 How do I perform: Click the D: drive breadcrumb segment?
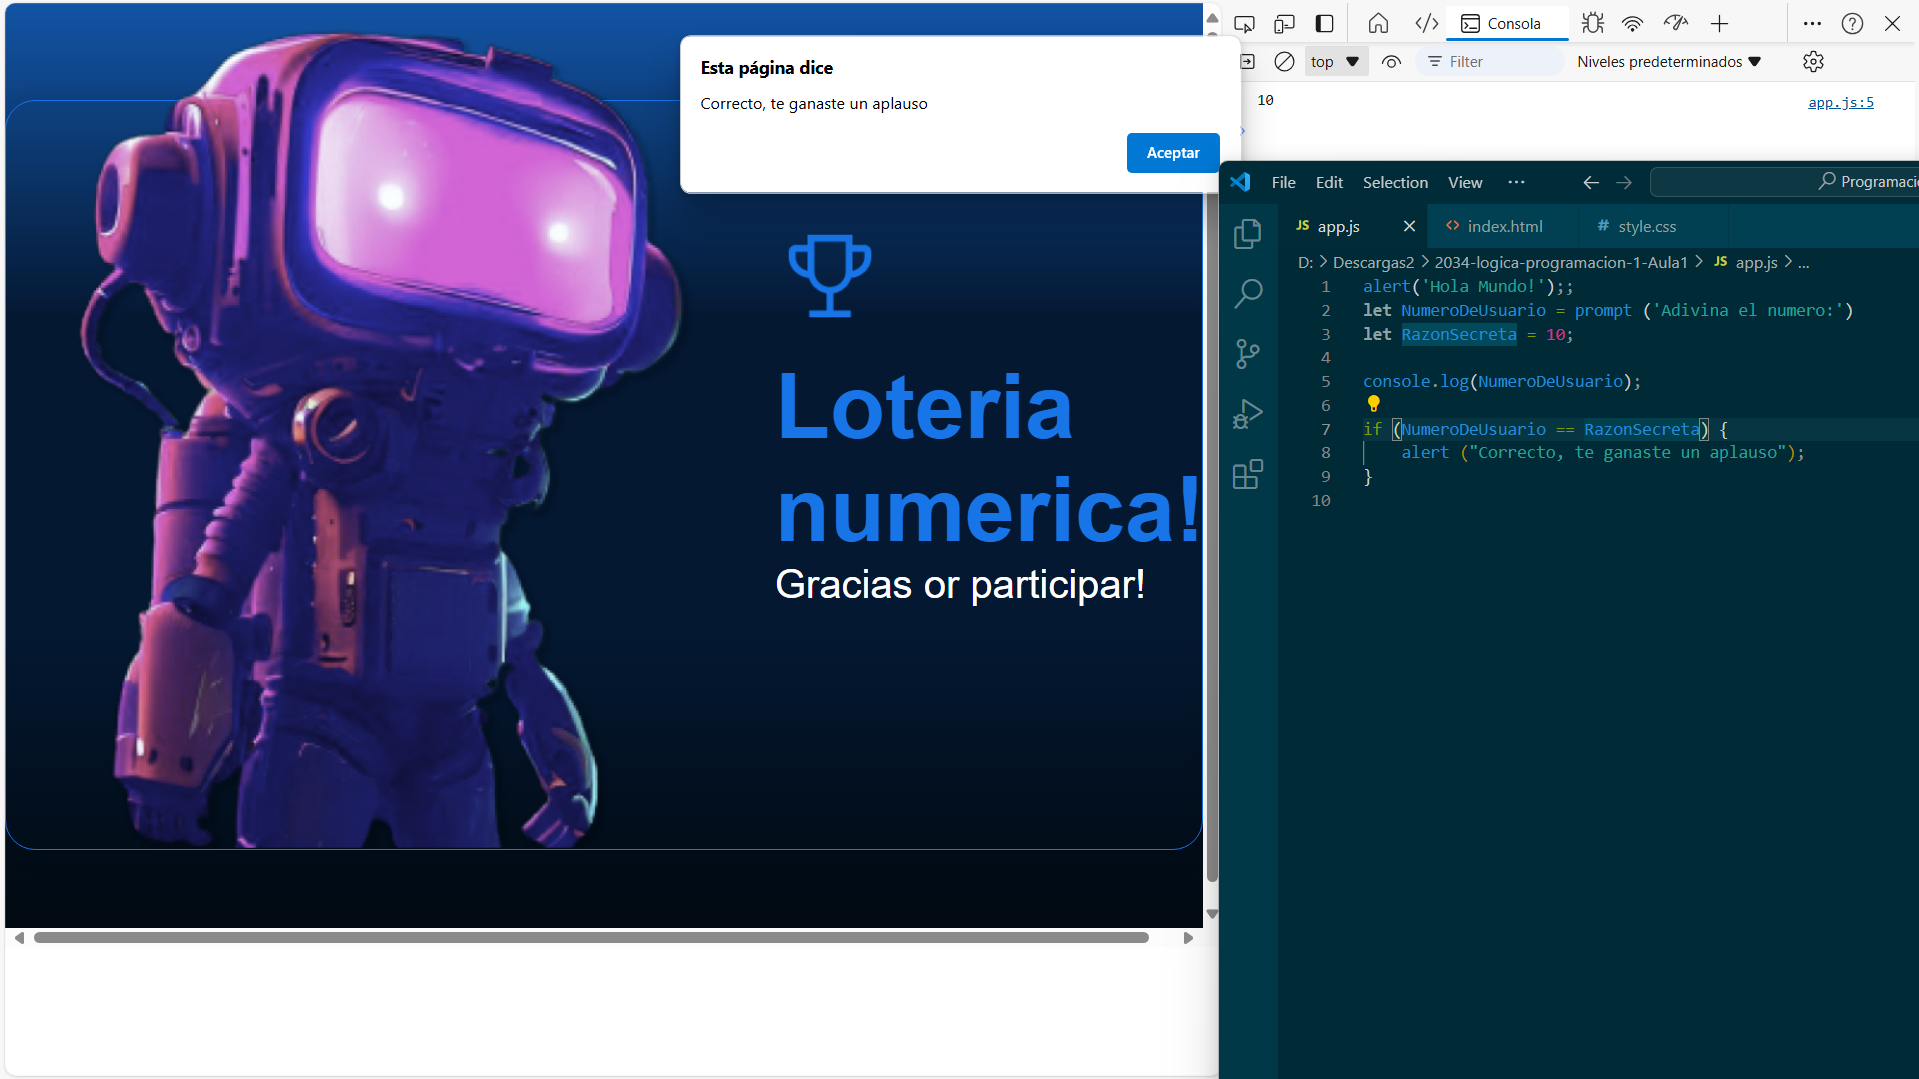(1305, 263)
